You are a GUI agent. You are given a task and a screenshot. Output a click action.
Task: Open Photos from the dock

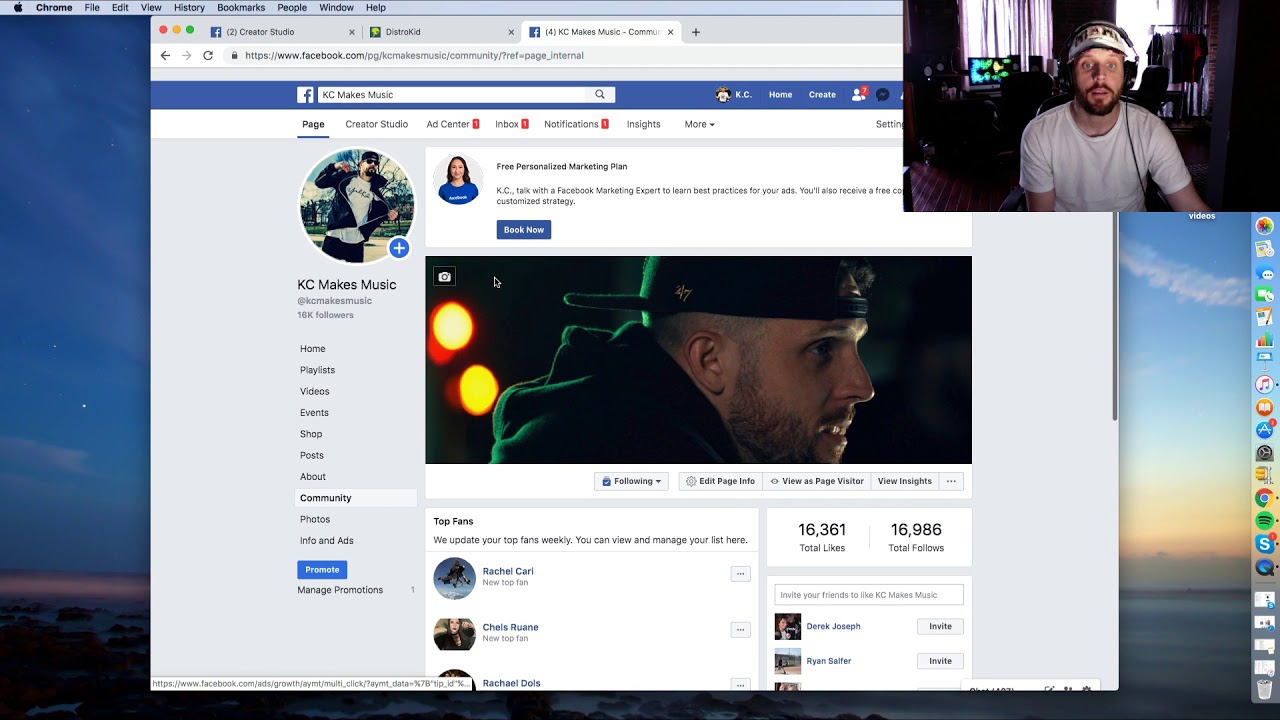(x=1265, y=226)
